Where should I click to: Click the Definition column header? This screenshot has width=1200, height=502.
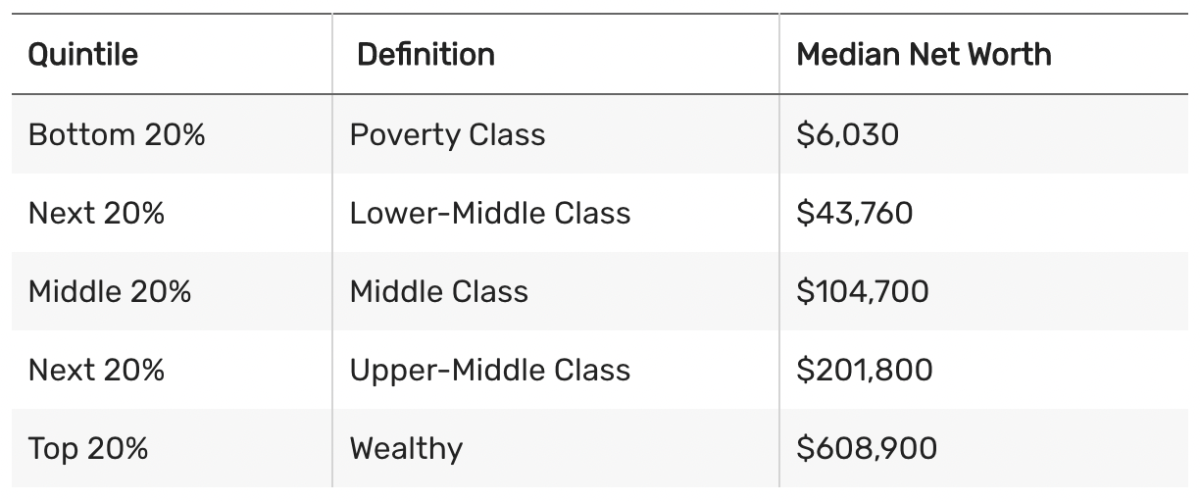[x=426, y=54]
